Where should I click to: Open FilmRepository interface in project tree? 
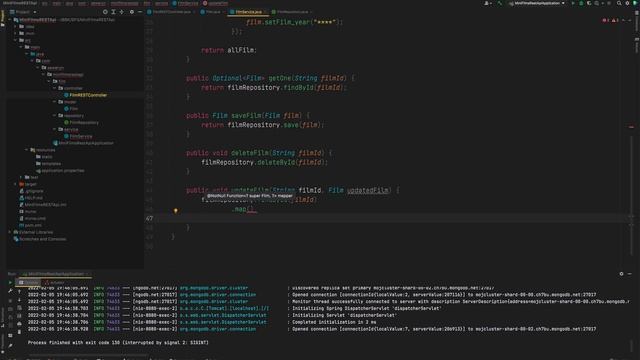coord(81,122)
